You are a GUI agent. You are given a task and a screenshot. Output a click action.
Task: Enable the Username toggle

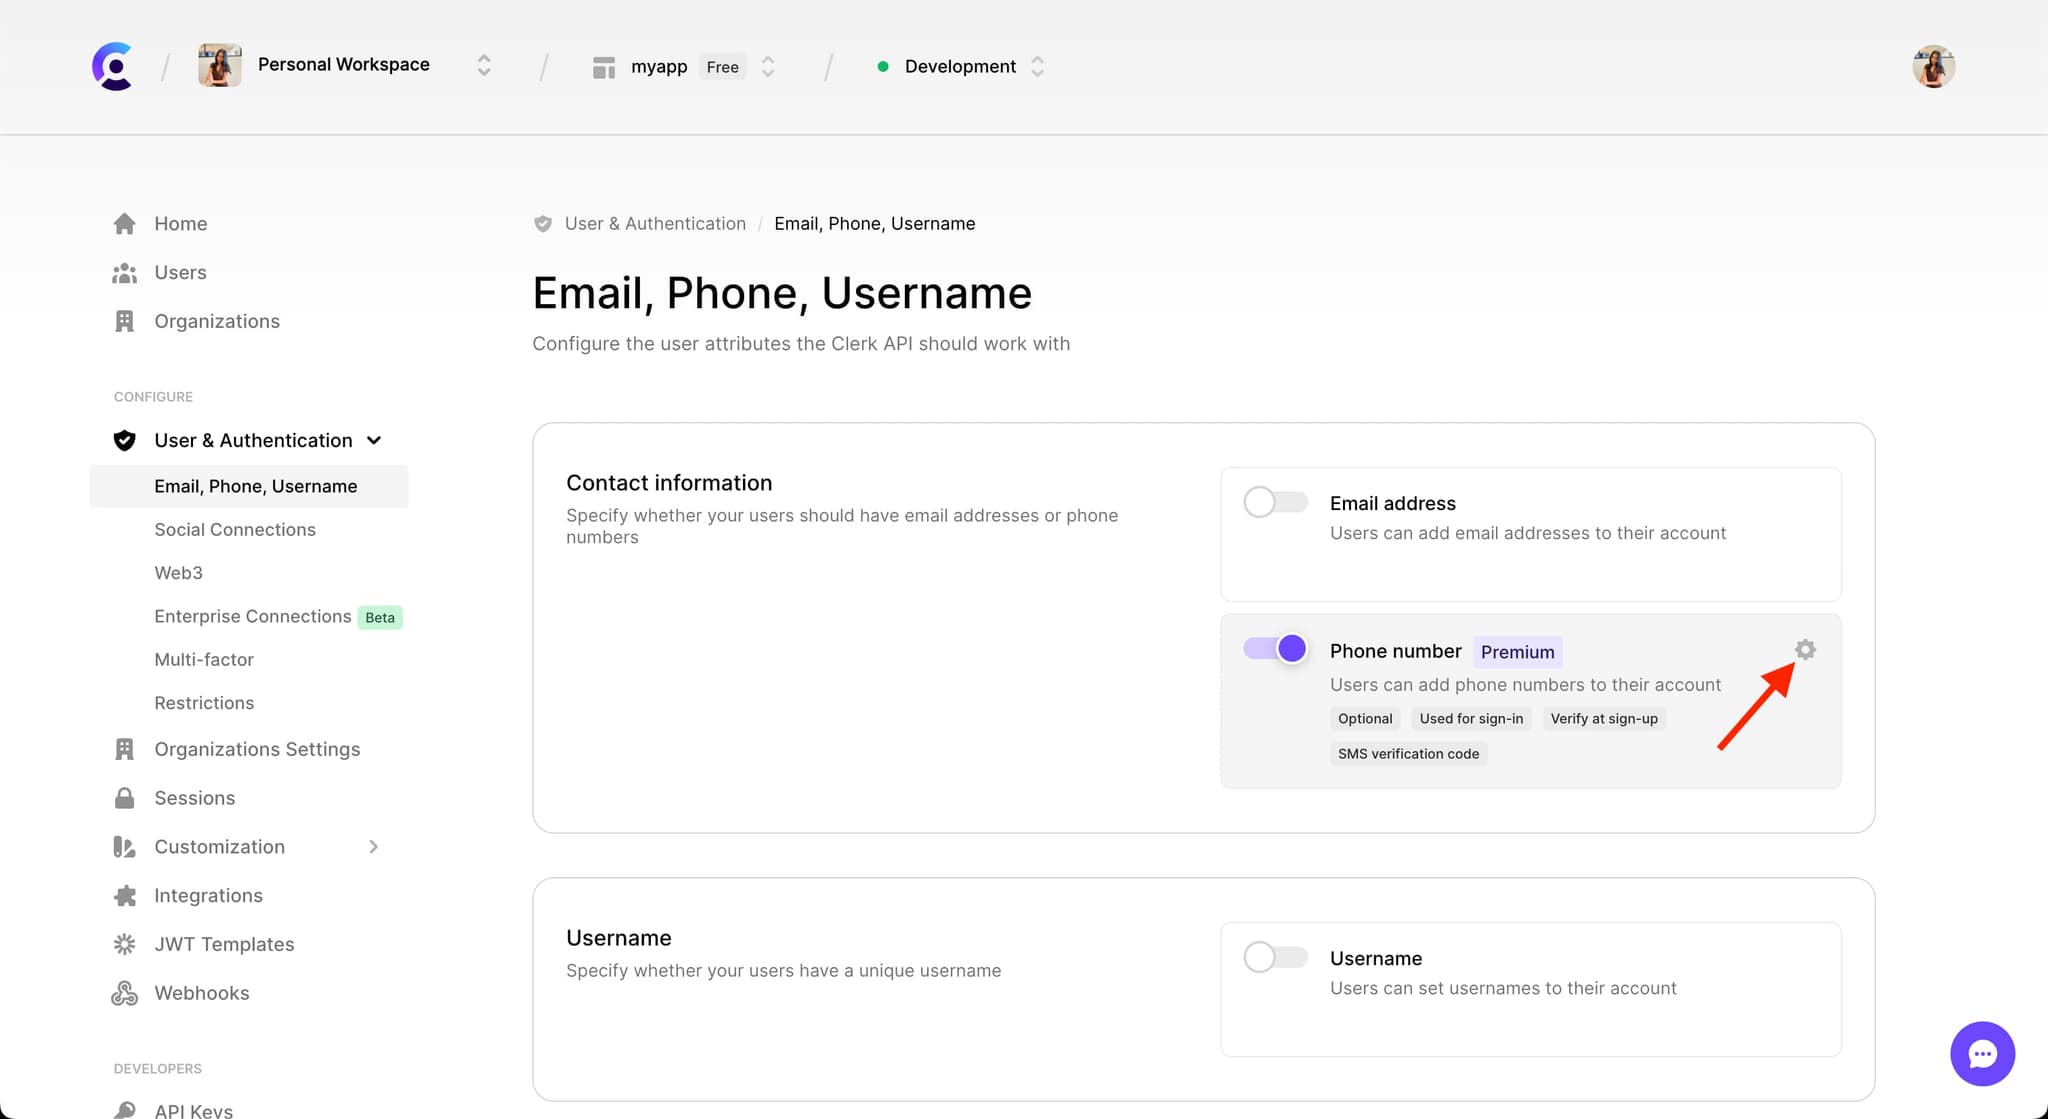pos(1275,957)
